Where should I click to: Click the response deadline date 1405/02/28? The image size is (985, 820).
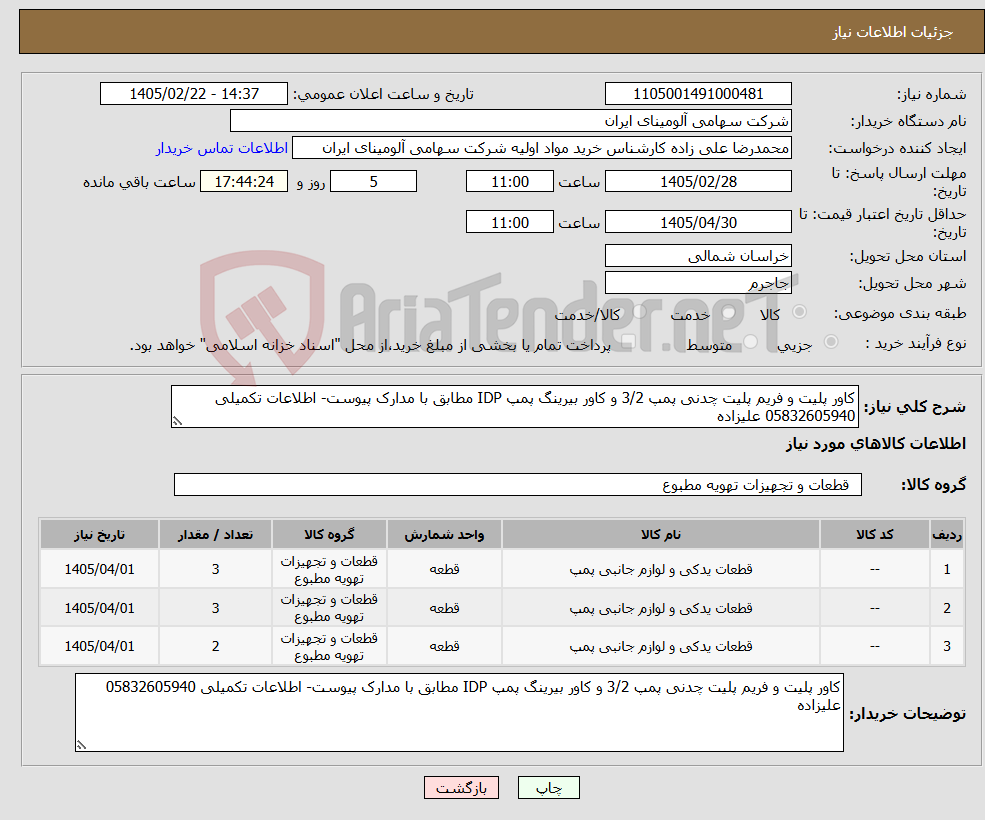[x=698, y=182]
